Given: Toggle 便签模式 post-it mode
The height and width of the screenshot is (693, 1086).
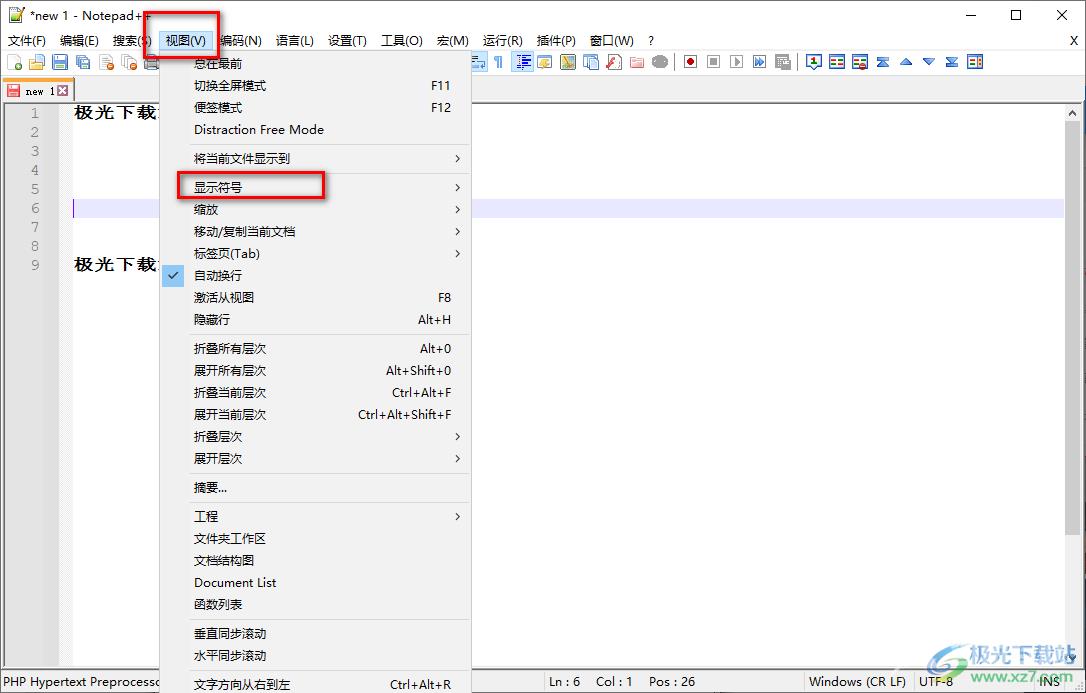Looking at the screenshot, I should [315, 108].
